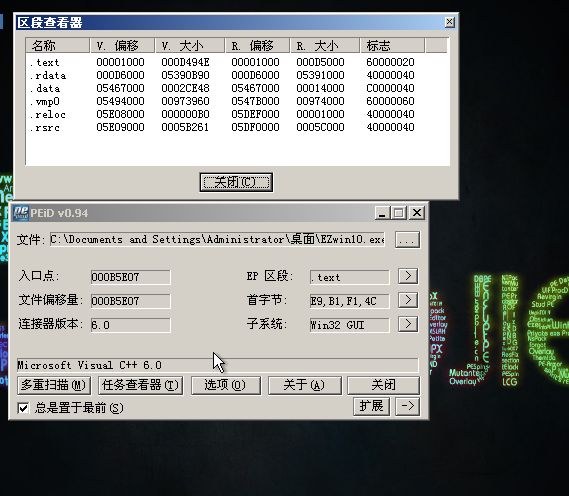Sort by the R. 偏移 column header
Image resolution: width=569 pixels, height=496 pixels.
click(x=258, y=46)
